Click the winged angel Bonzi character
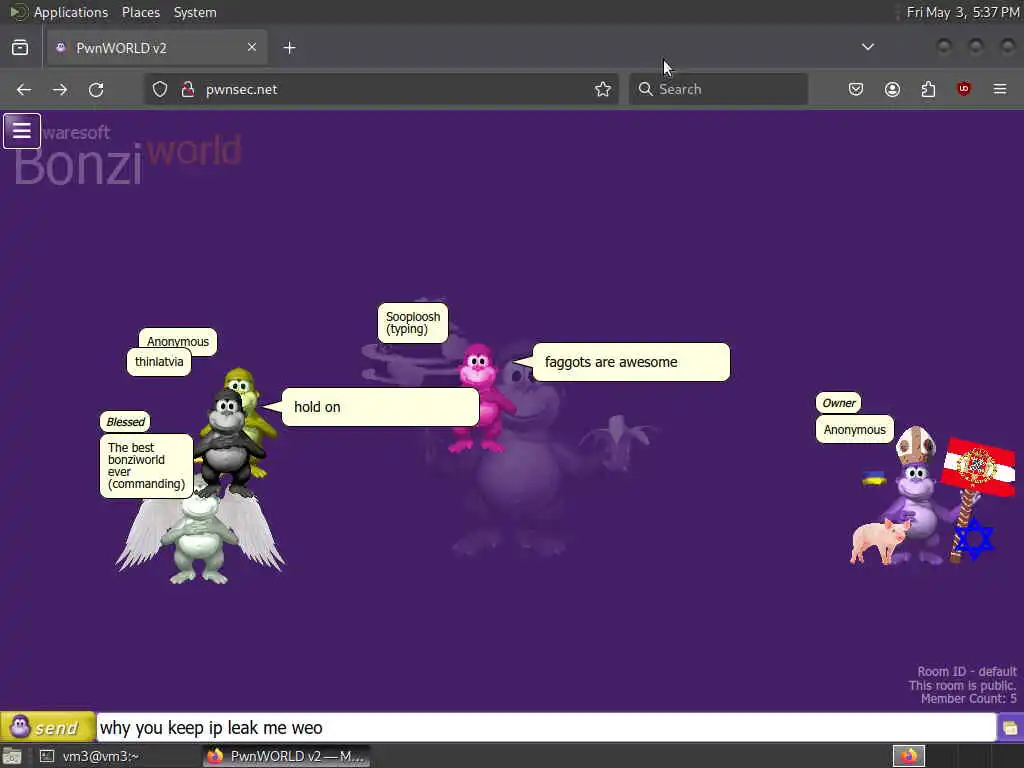 pos(199,536)
